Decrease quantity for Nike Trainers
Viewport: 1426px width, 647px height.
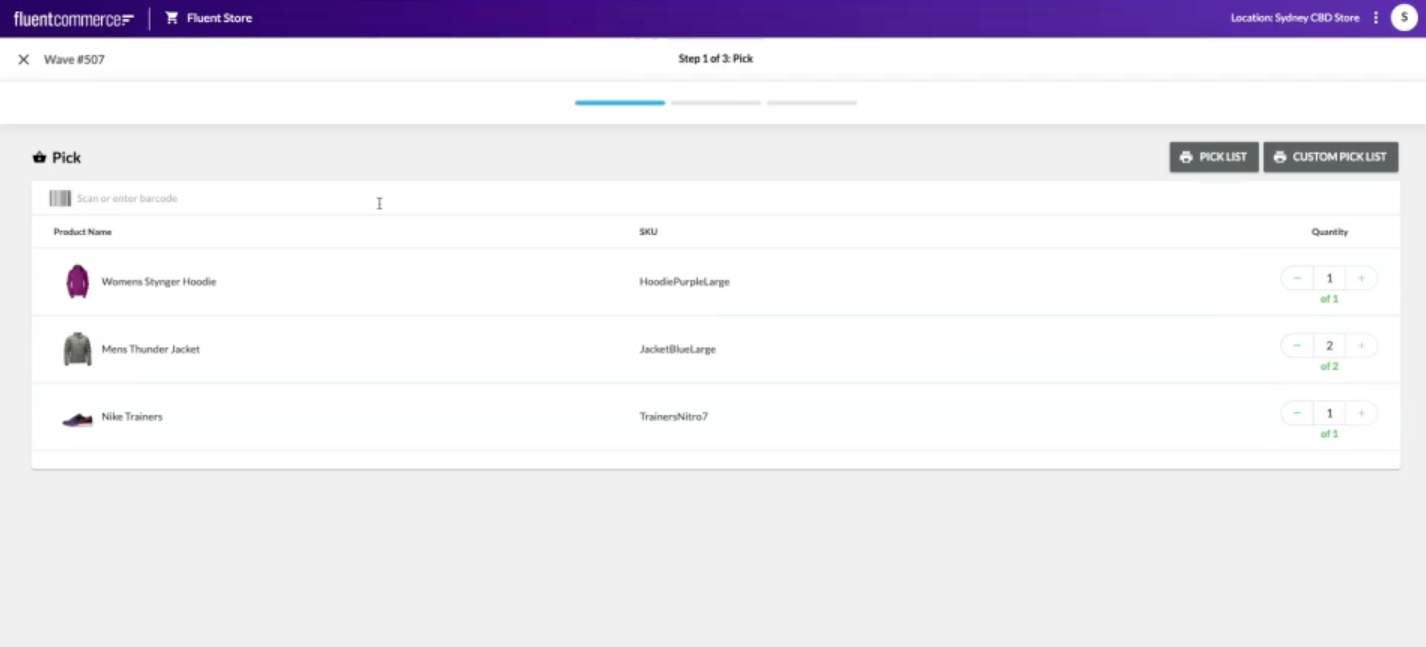(1297, 414)
